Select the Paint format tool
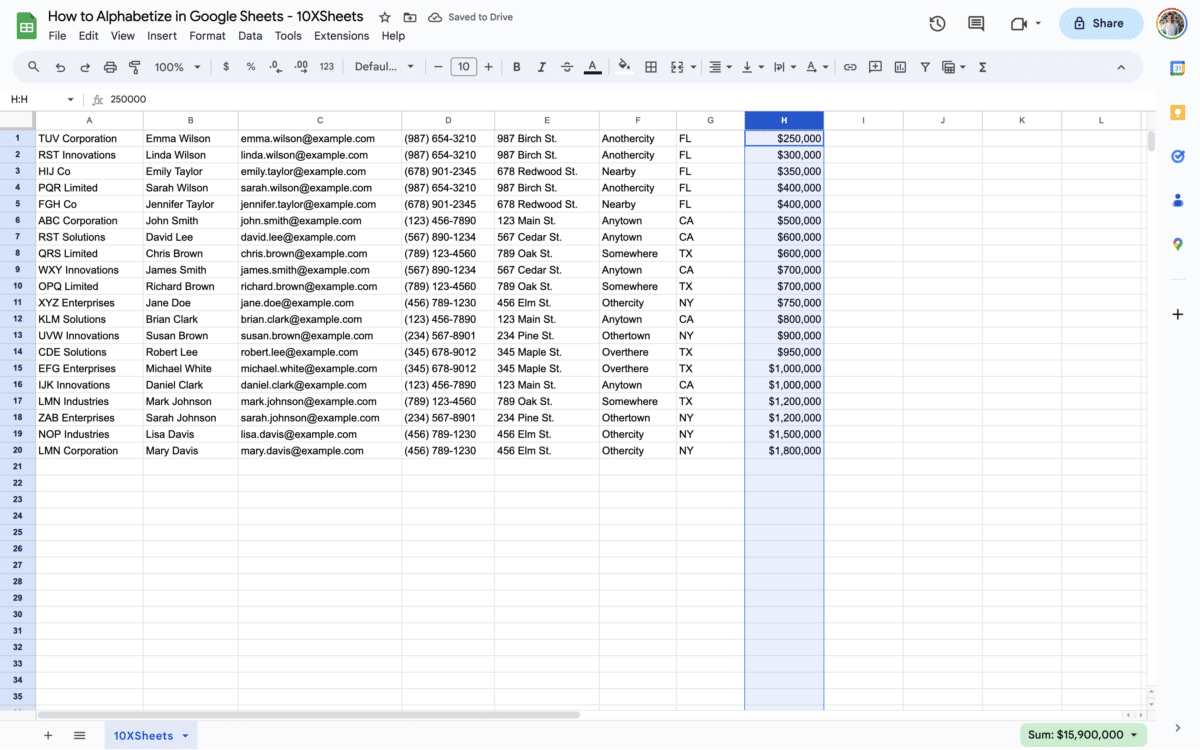This screenshot has width=1200, height=750. click(133, 66)
